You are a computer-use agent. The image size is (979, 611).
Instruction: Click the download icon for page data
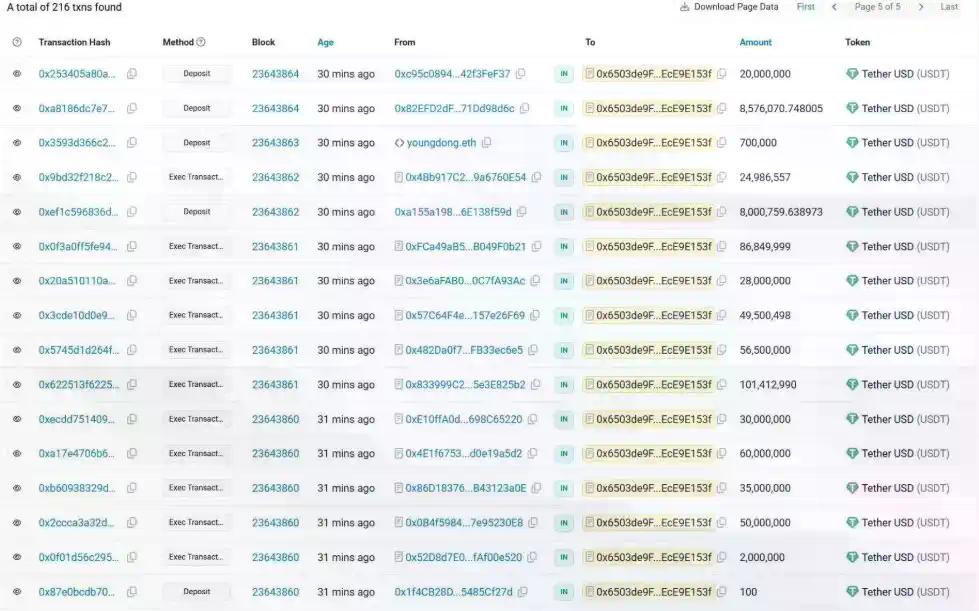point(685,7)
